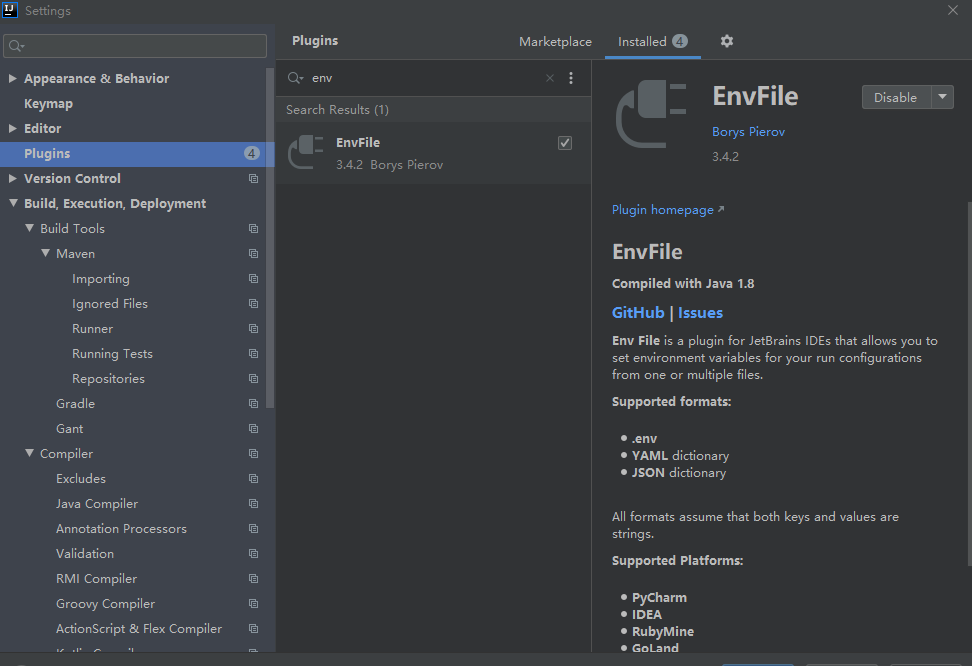Click the plugin search magnifier icon
972x666 pixels.
pyautogui.click(x=295, y=78)
